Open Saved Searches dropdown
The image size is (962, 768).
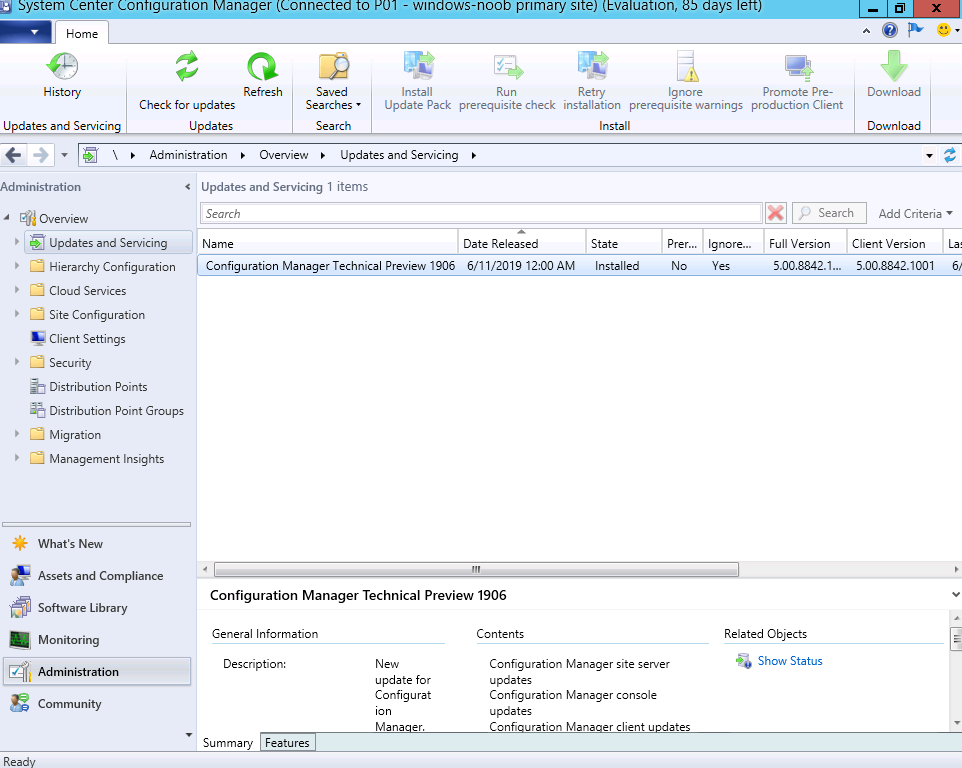(333, 82)
